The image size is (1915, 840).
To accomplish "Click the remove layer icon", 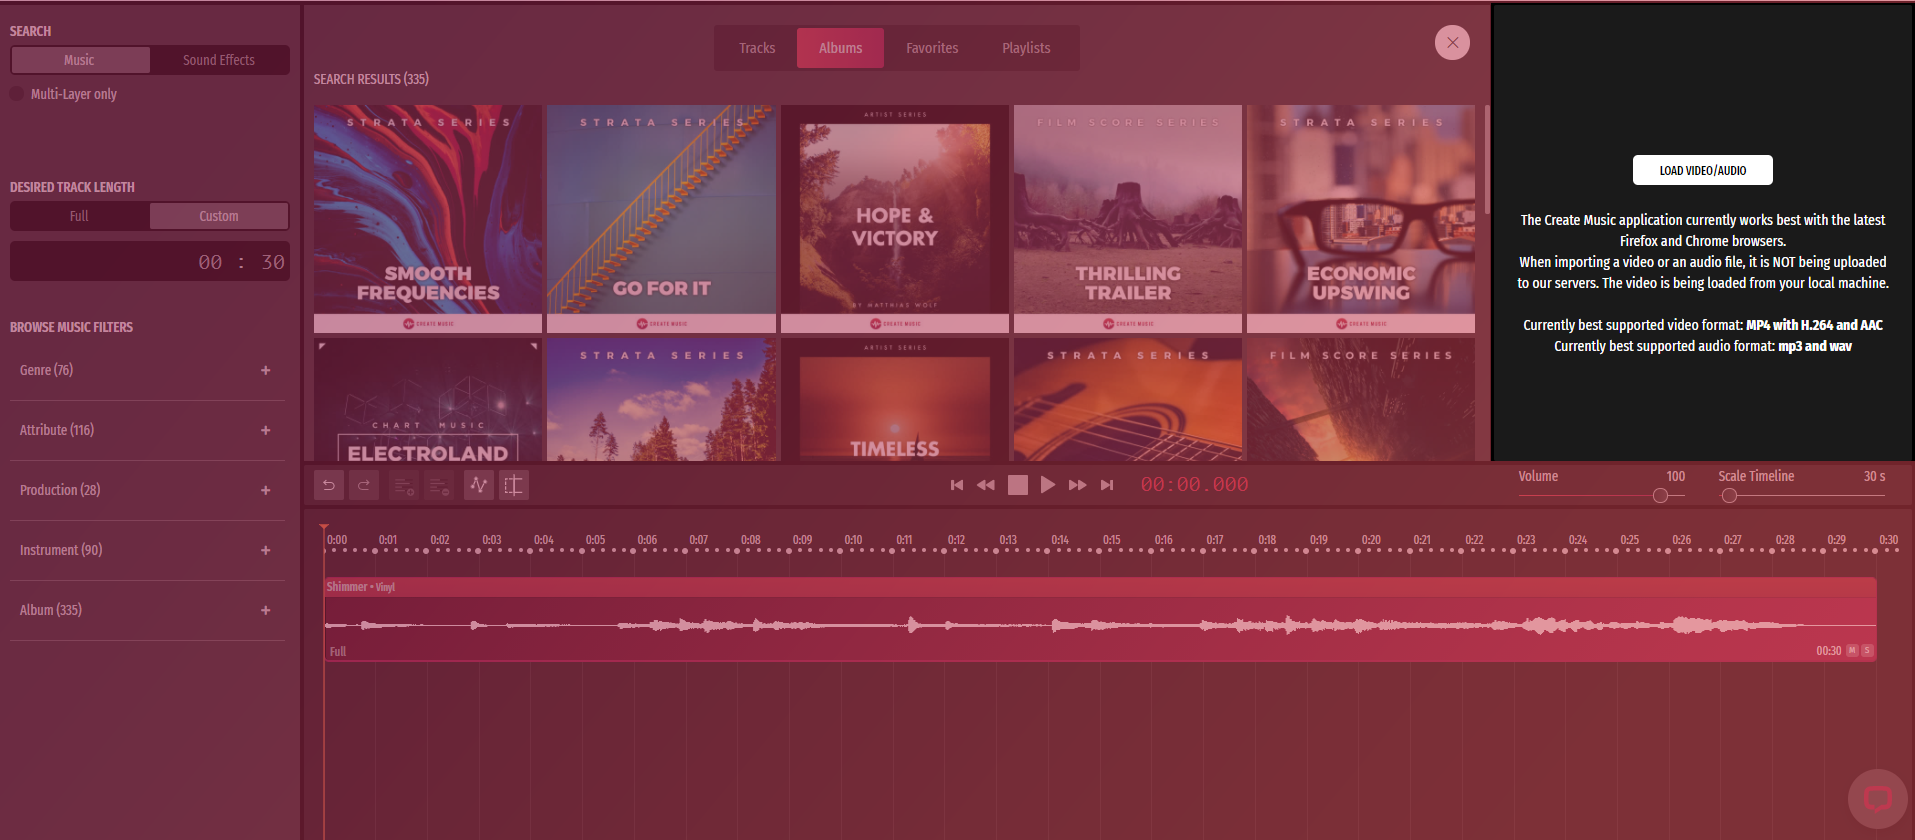I will [x=439, y=485].
